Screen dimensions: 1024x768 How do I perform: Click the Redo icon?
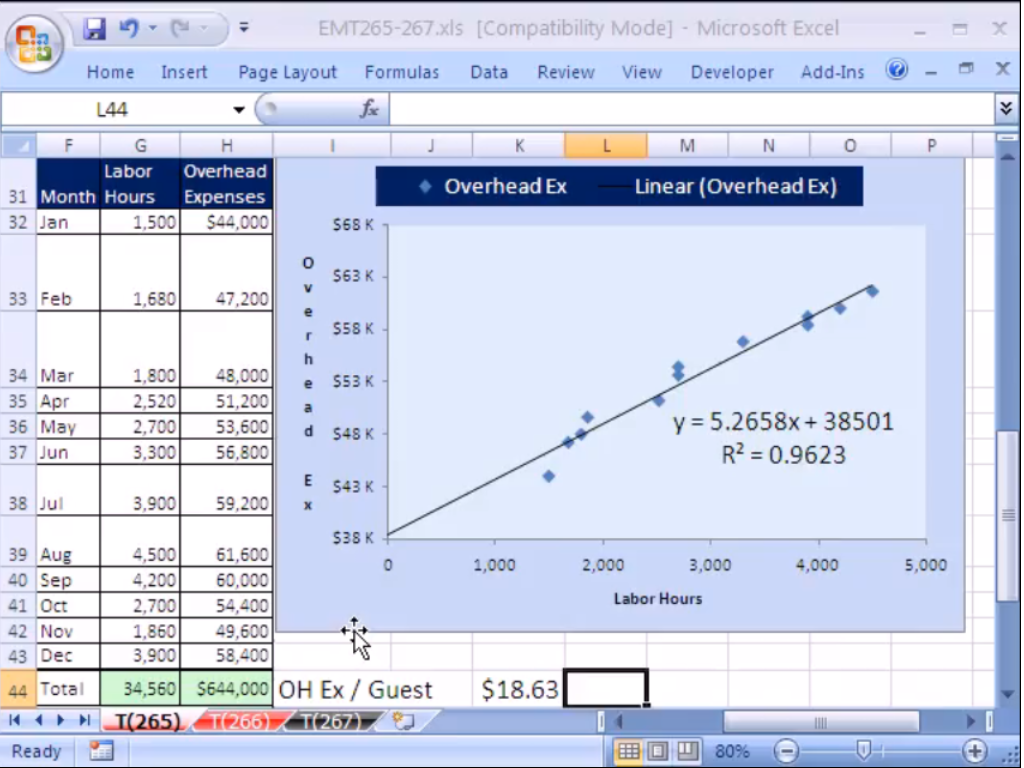point(180,28)
